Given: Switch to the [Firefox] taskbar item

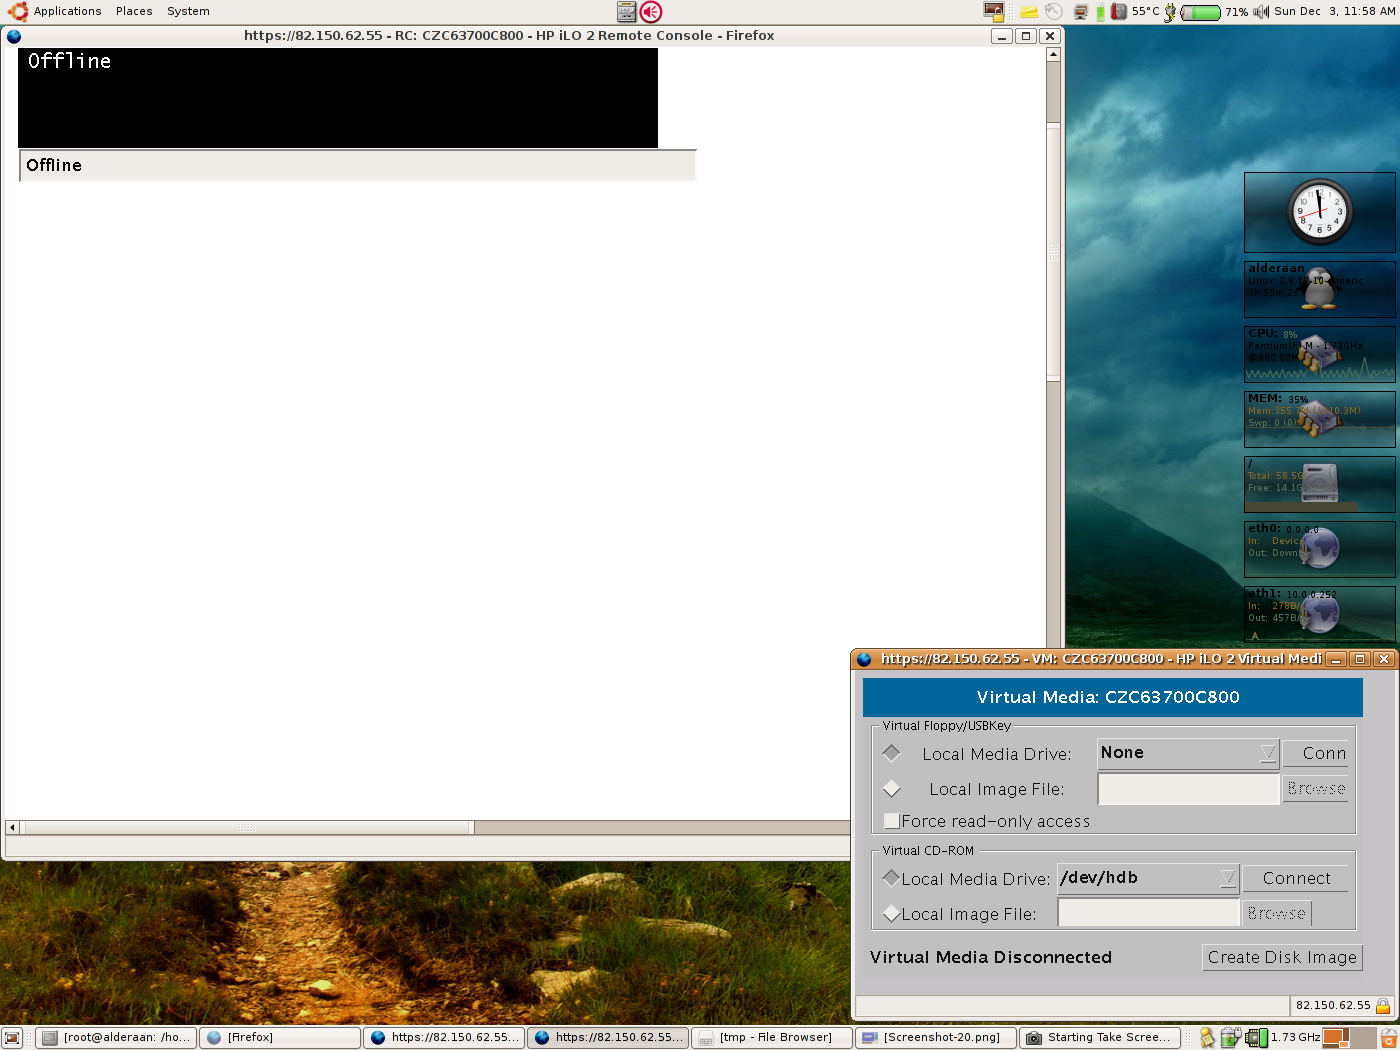Looking at the screenshot, I should (x=280, y=1038).
